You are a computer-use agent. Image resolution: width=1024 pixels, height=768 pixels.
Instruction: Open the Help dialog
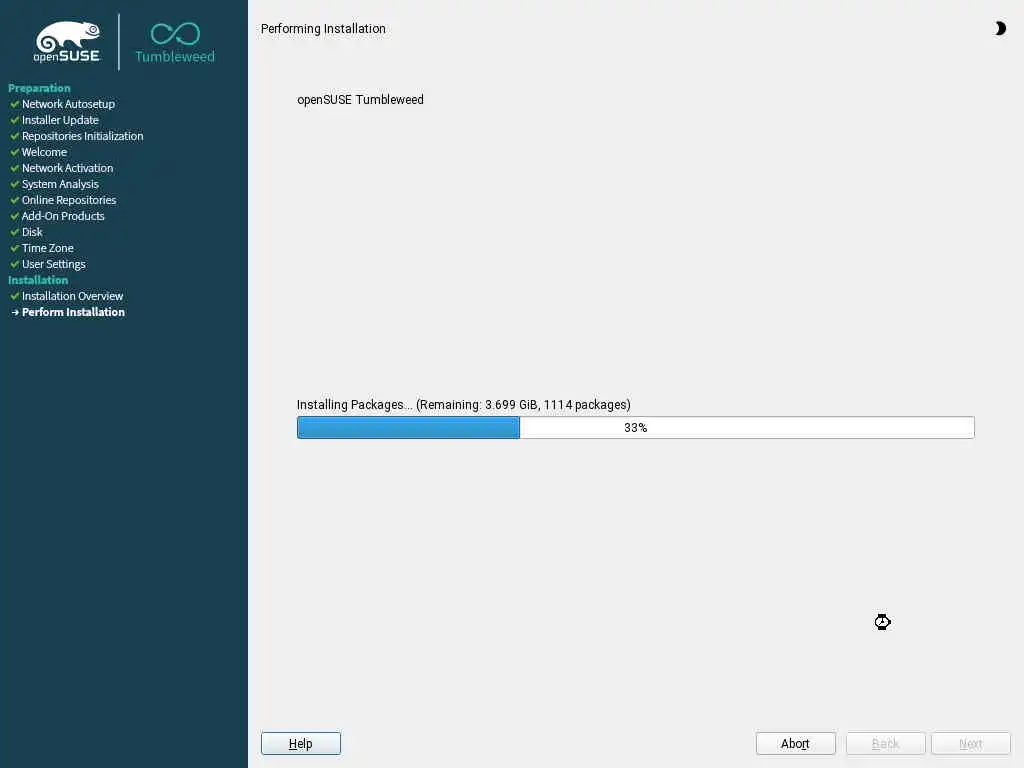click(300, 743)
